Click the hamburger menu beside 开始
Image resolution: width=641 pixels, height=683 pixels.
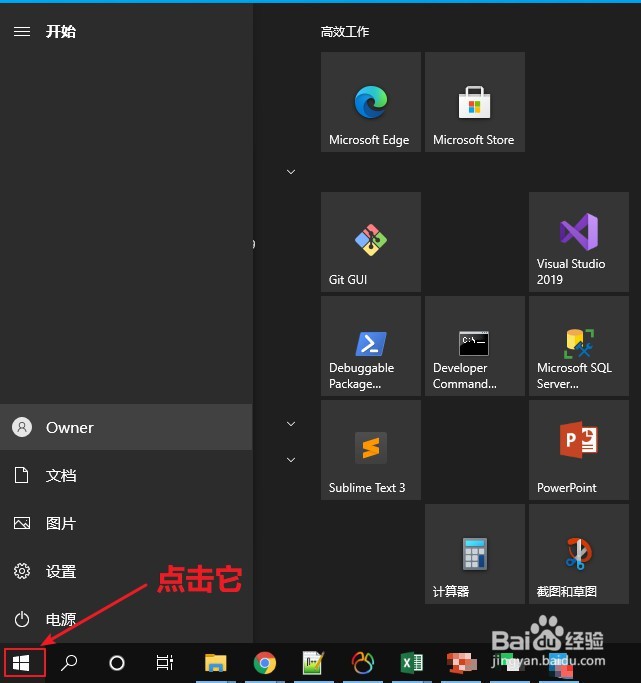pos(22,31)
